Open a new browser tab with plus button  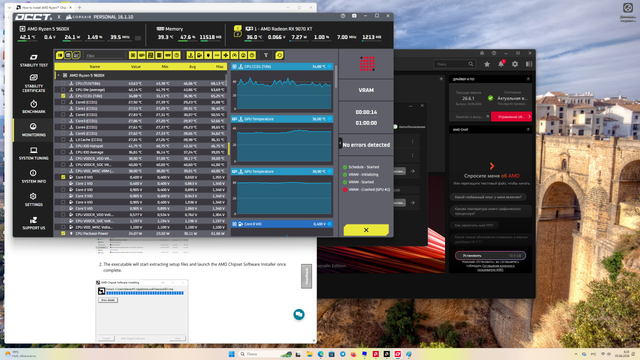point(79,7)
